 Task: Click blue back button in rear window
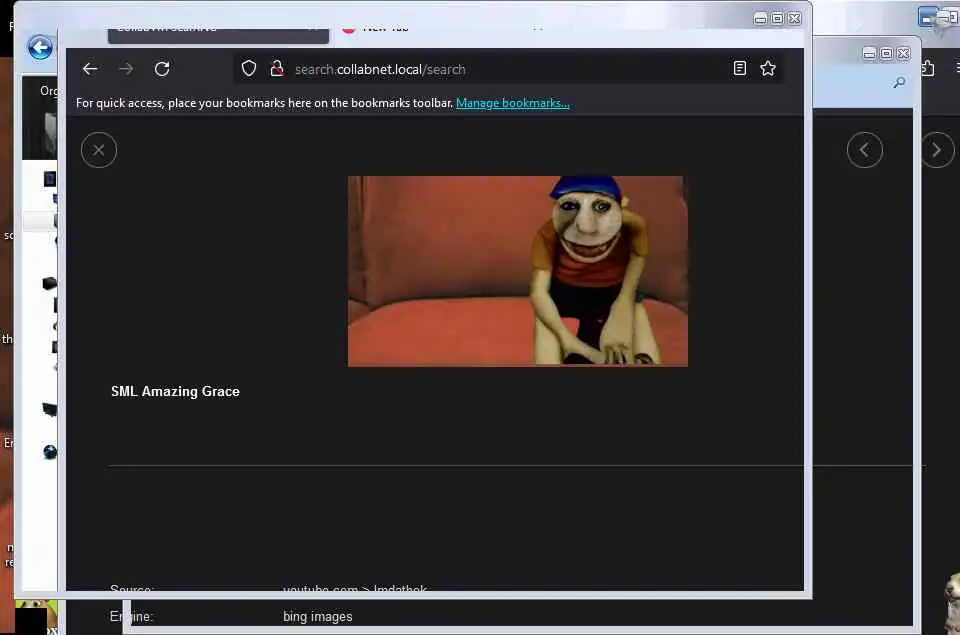40,47
